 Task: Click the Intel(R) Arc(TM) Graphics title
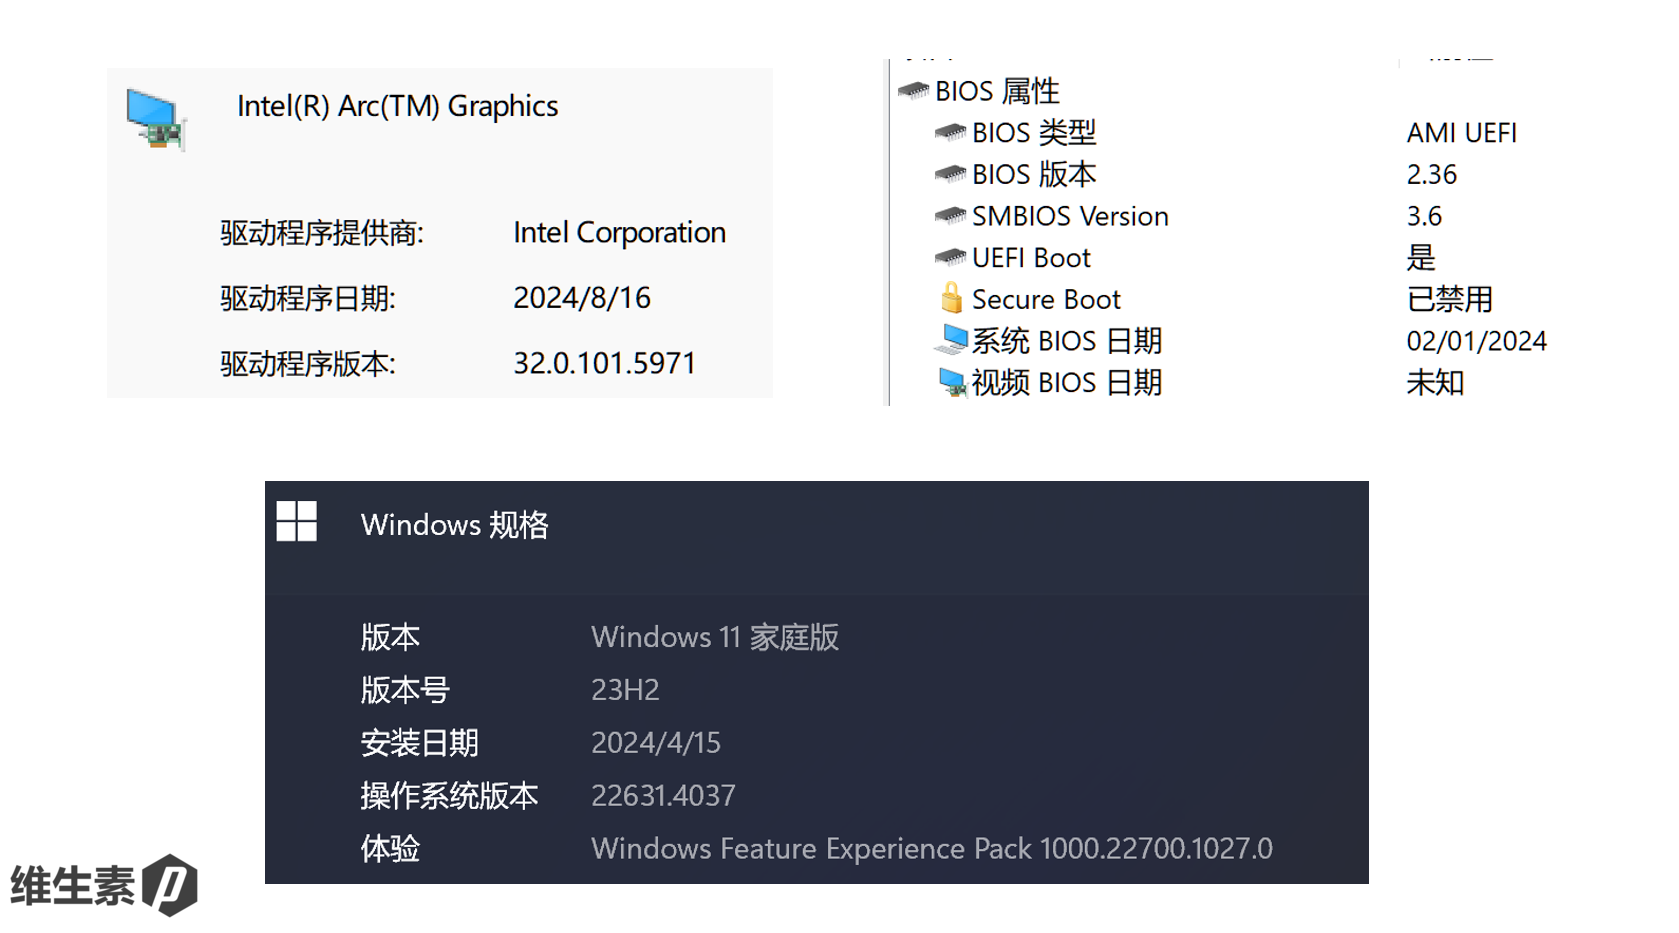coord(397,106)
